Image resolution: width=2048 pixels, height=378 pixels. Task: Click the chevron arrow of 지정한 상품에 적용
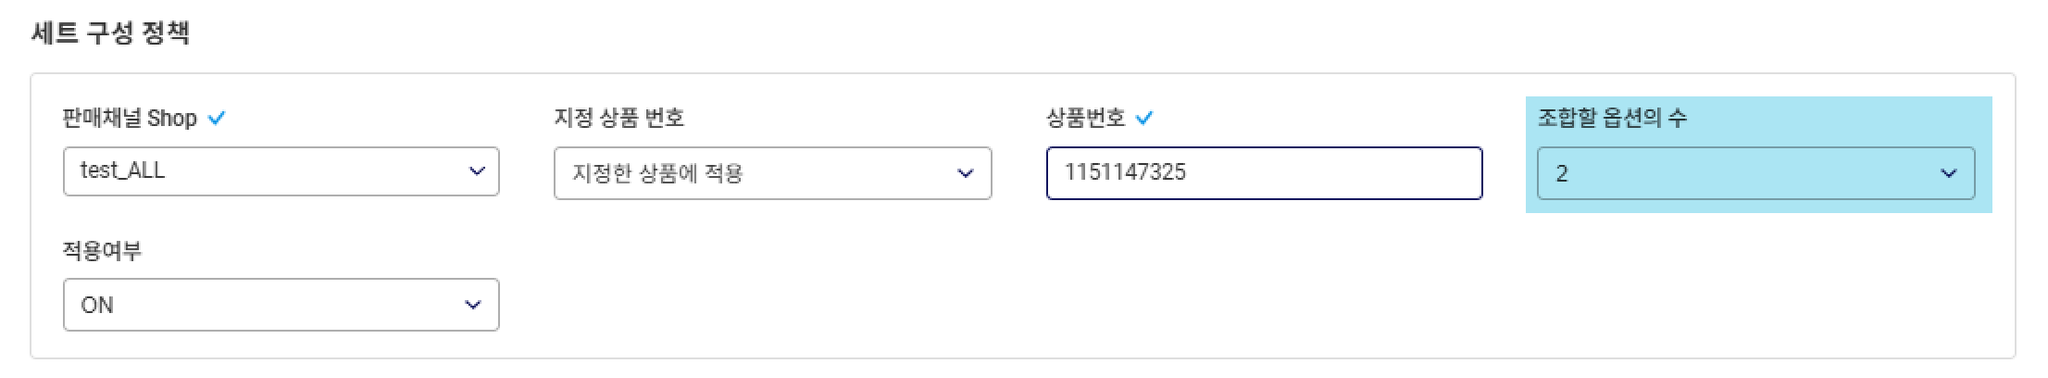965,173
